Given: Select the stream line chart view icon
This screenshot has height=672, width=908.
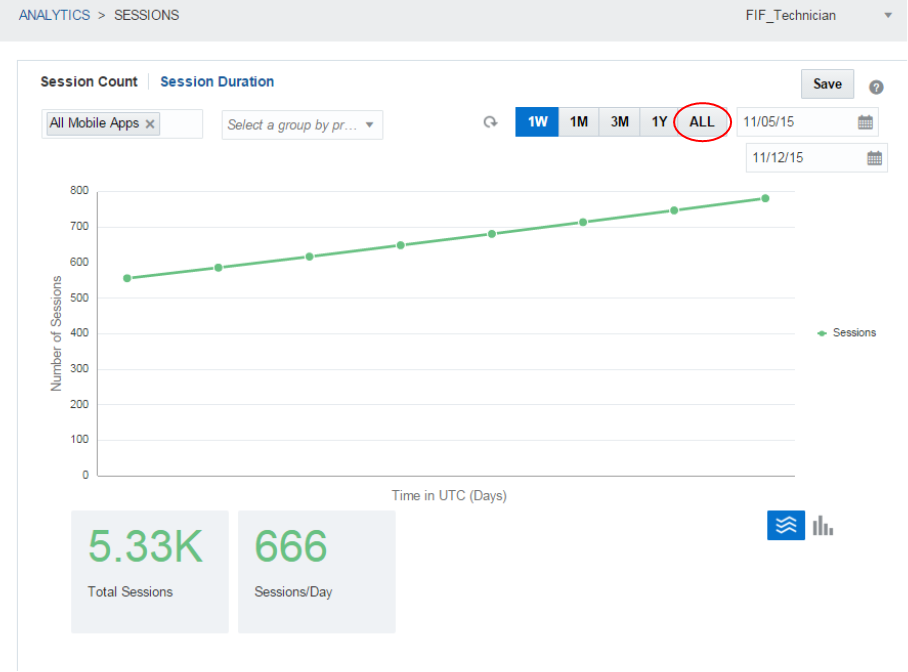Looking at the screenshot, I should 786,524.
